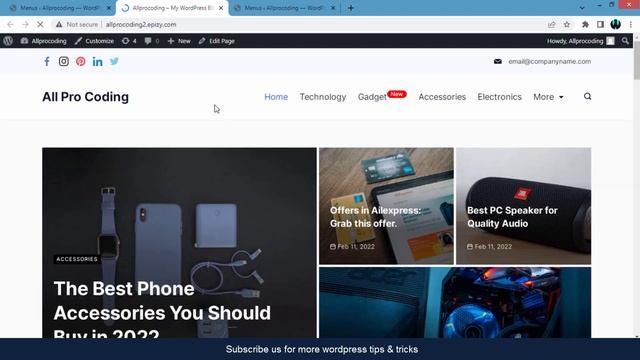Open the LinkedIn social icon
Screen dimensions: 640x360
point(97,62)
